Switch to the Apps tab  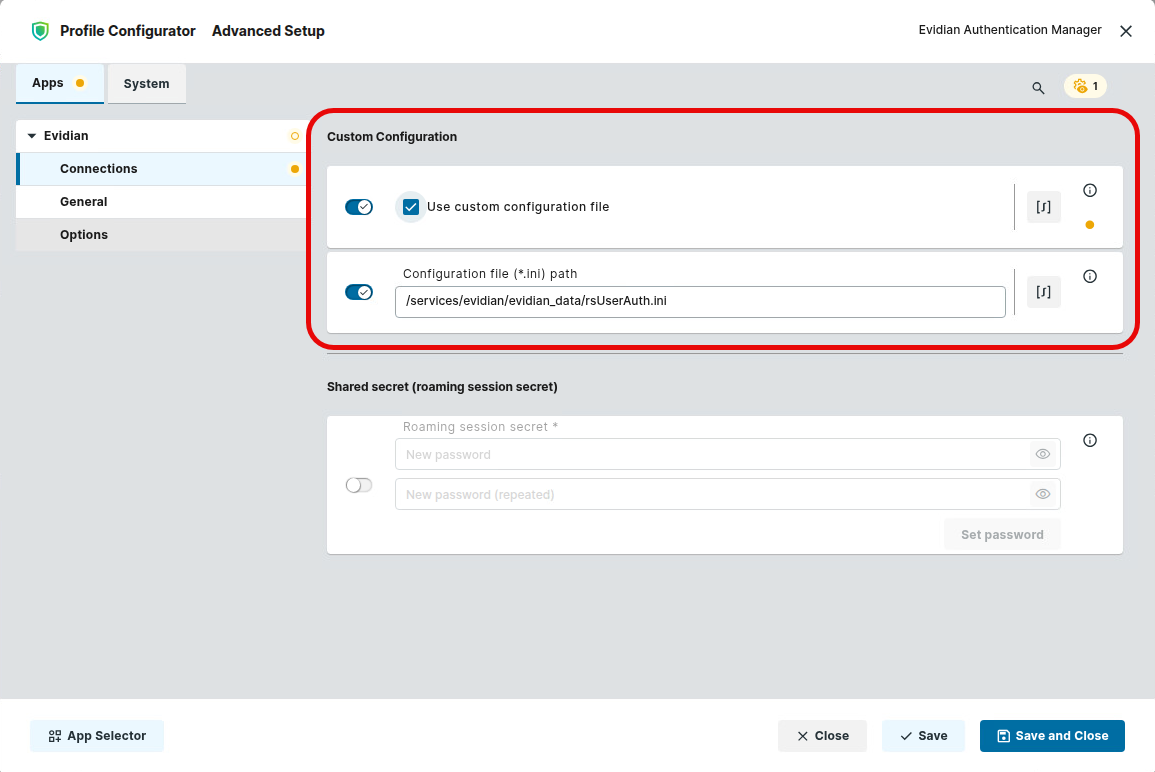(x=60, y=83)
